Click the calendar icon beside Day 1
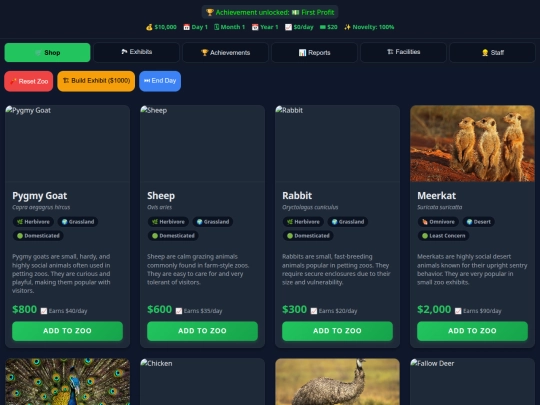Screen dimensions: 540x405 tap(186, 27)
